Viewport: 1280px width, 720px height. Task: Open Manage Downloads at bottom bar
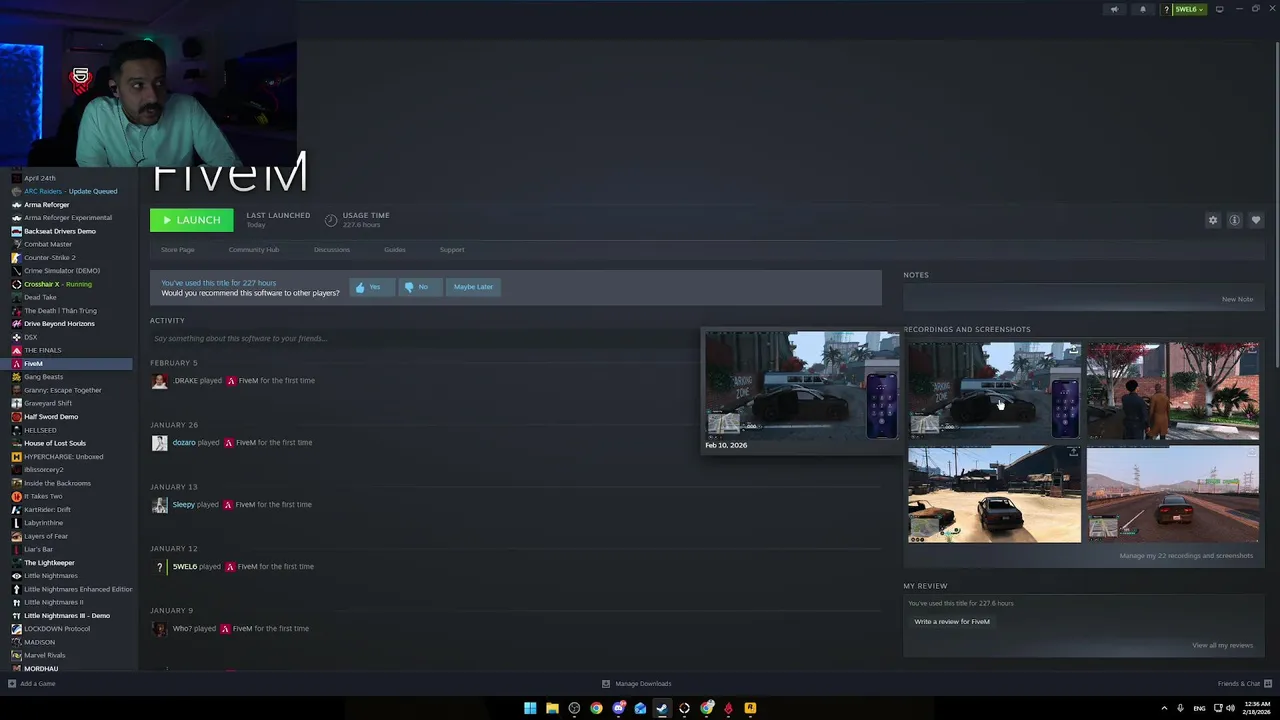click(637, 684)
